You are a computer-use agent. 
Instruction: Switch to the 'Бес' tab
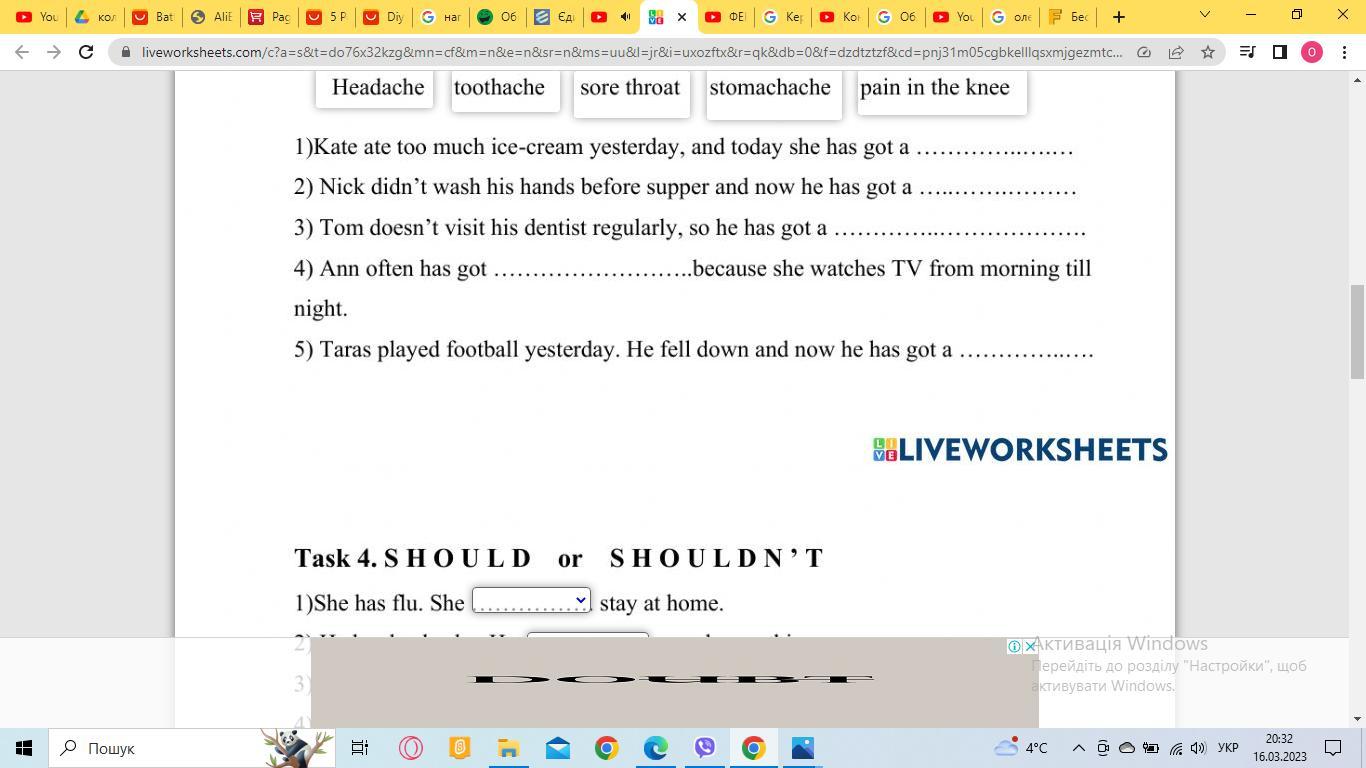(1068, 17)
